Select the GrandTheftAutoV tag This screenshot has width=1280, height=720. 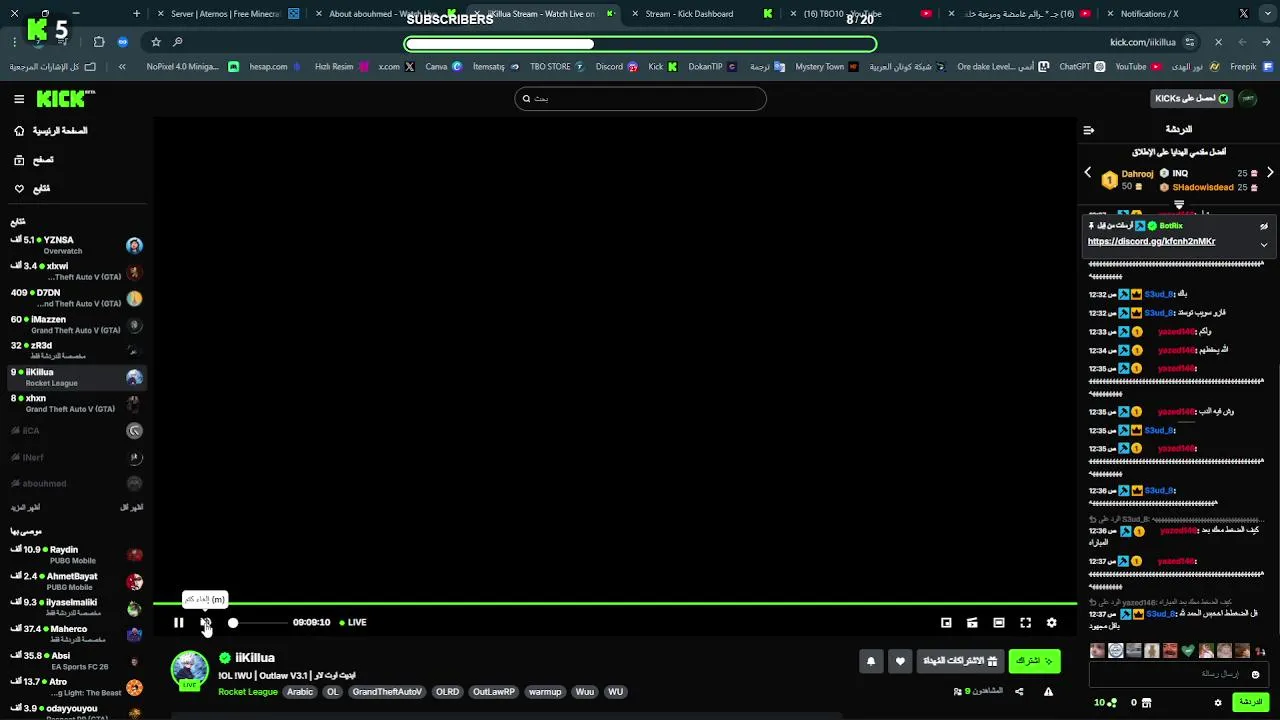point(387,692)
